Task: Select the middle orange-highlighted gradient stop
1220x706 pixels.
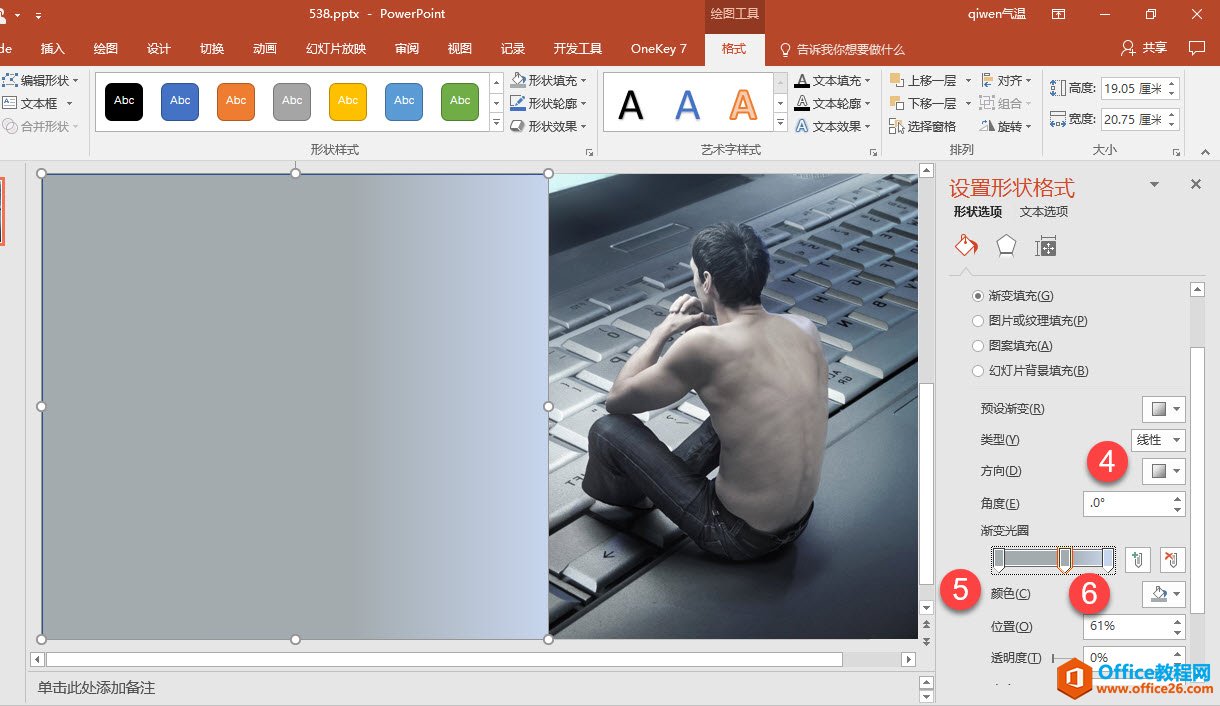Action: coord(1064,559)
